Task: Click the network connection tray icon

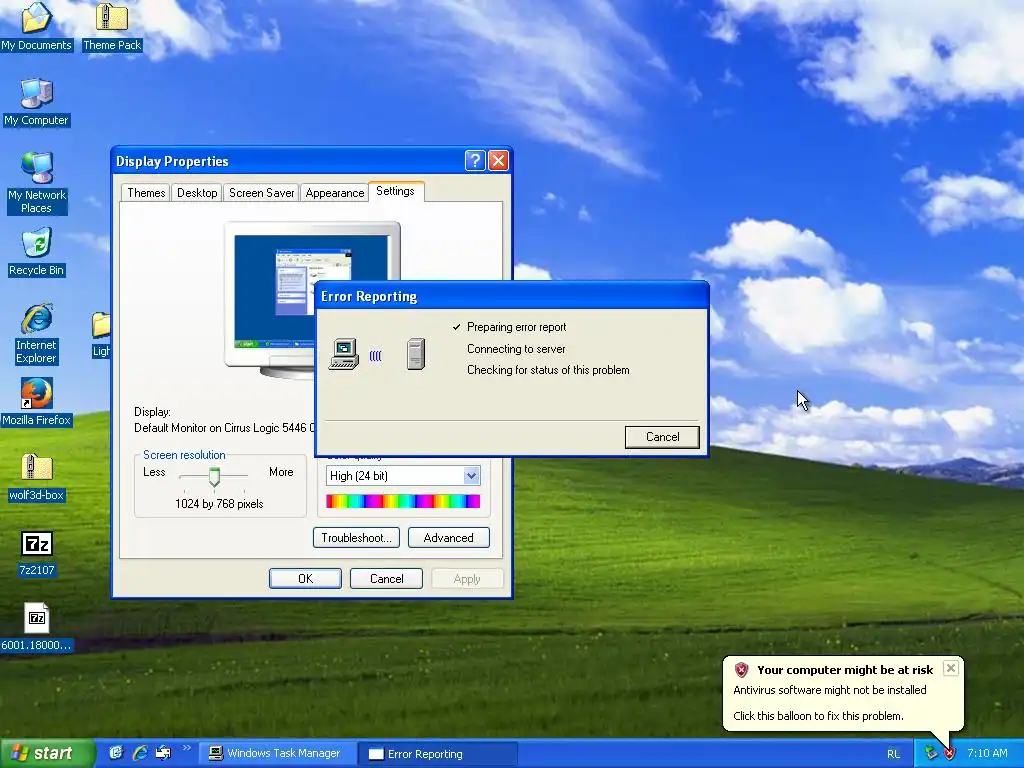Action: 931,754
